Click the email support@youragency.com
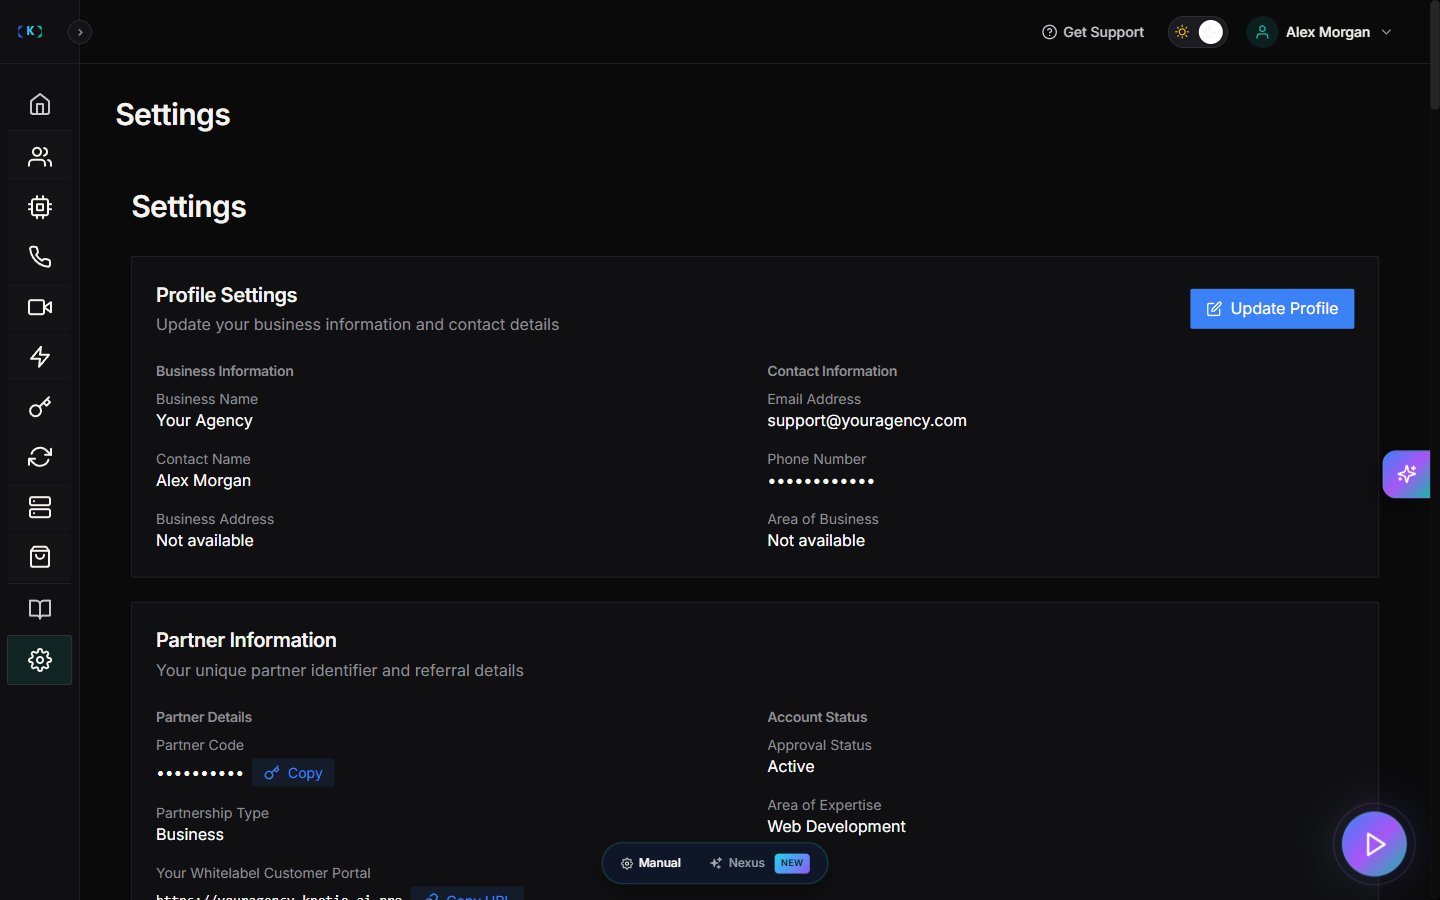Image resolution: width=1440 pixels, height=900 pixels. (867, 421)
